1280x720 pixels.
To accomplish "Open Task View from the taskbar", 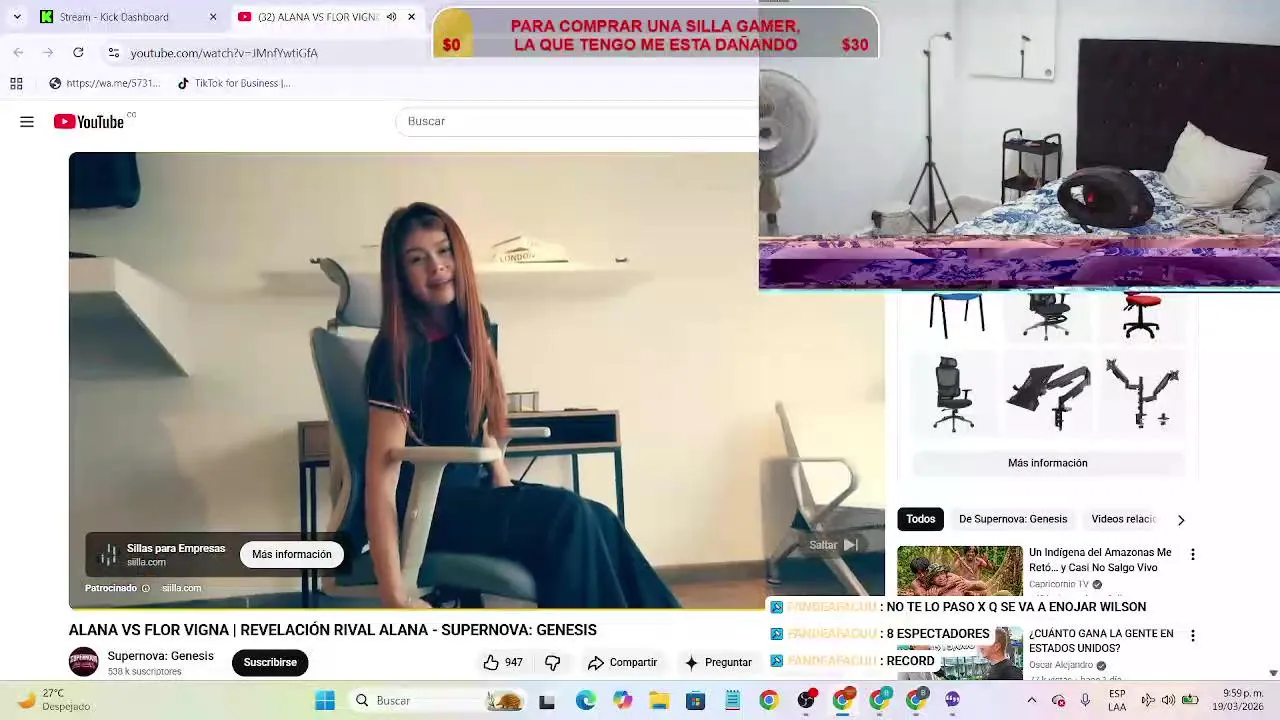I will tap(547, 701).
